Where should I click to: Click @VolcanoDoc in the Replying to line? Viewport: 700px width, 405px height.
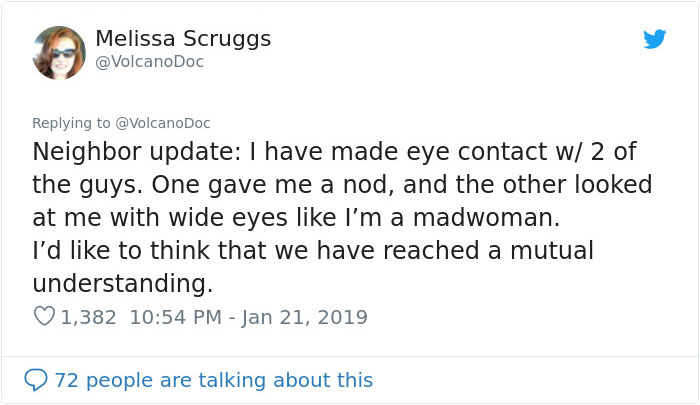(x=163, y=123)
